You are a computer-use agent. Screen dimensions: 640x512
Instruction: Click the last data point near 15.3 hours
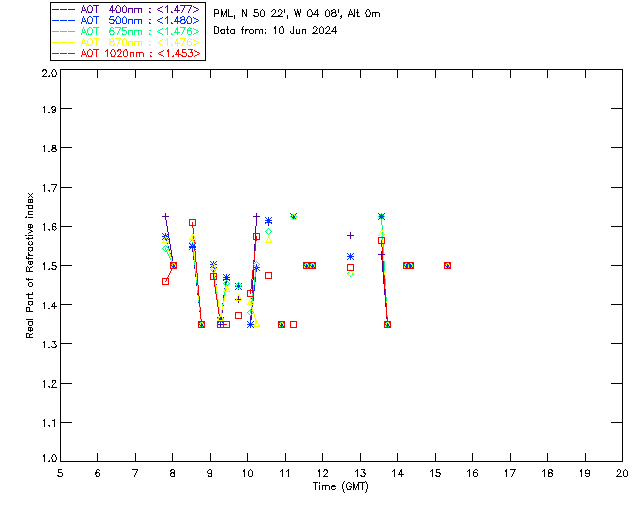pos(447,265)
